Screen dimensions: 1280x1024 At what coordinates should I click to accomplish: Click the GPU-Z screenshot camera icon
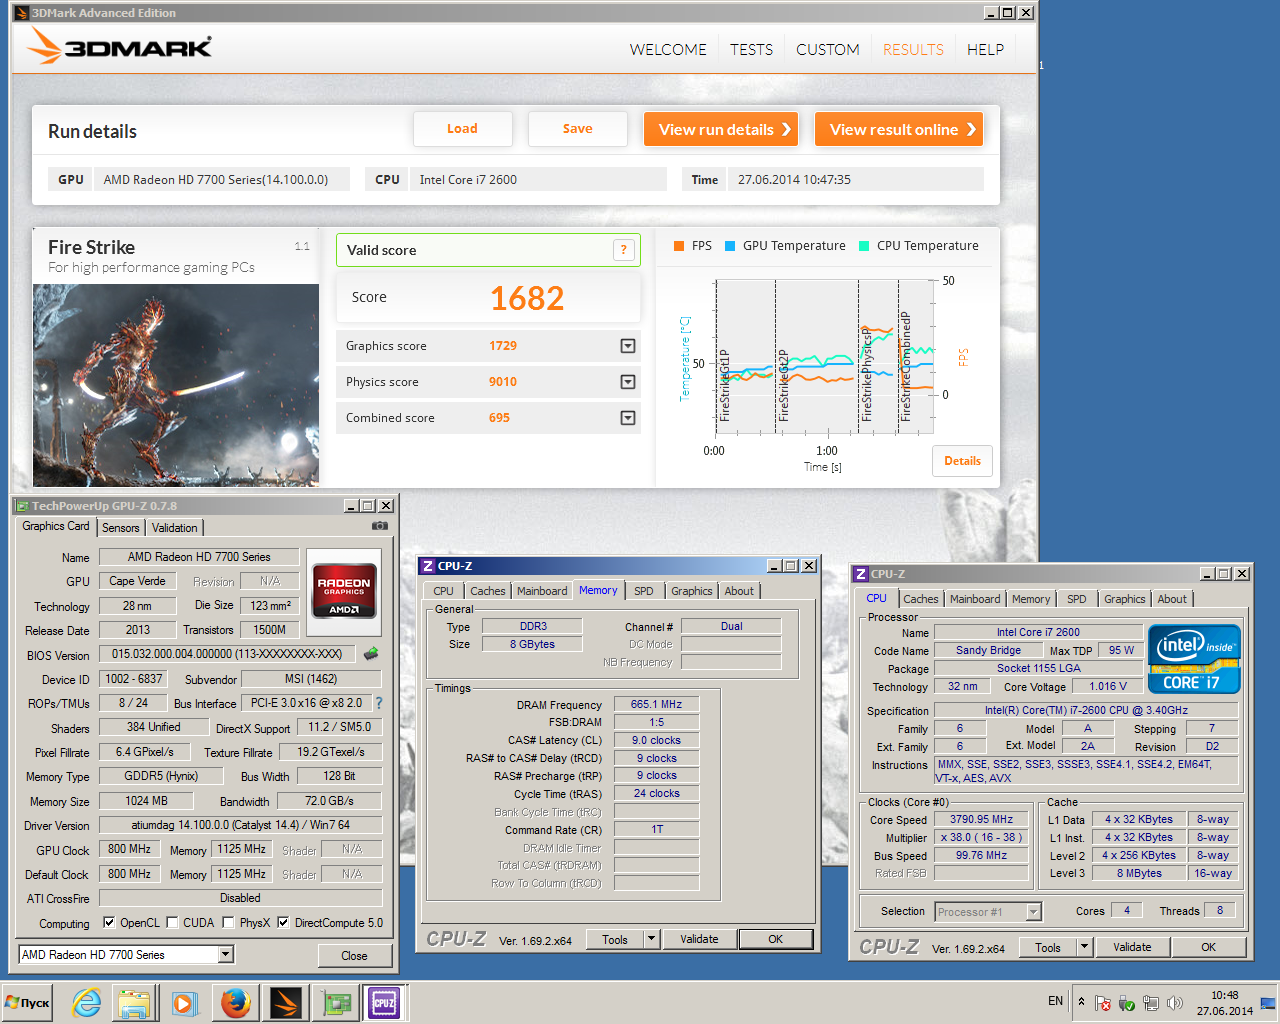(x=380, y=526)
